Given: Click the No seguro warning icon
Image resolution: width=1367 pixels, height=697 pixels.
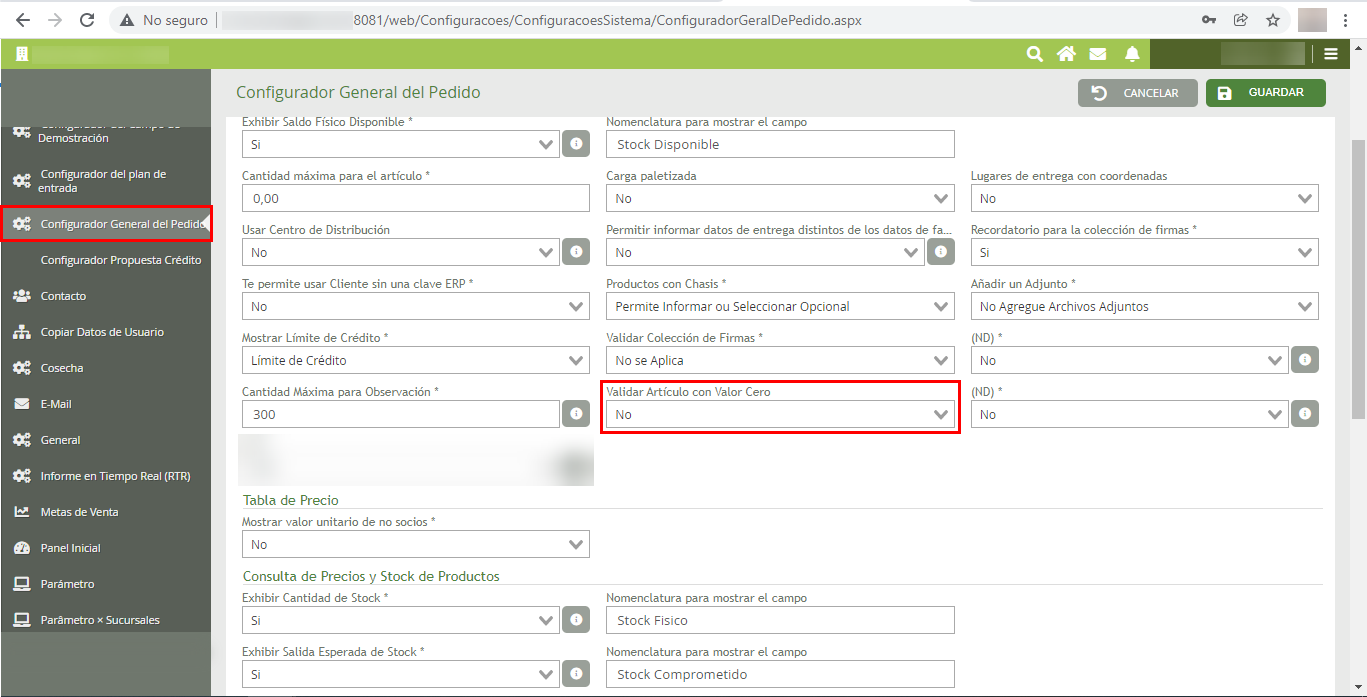Looking at the screenshot, I should (126, 20).
